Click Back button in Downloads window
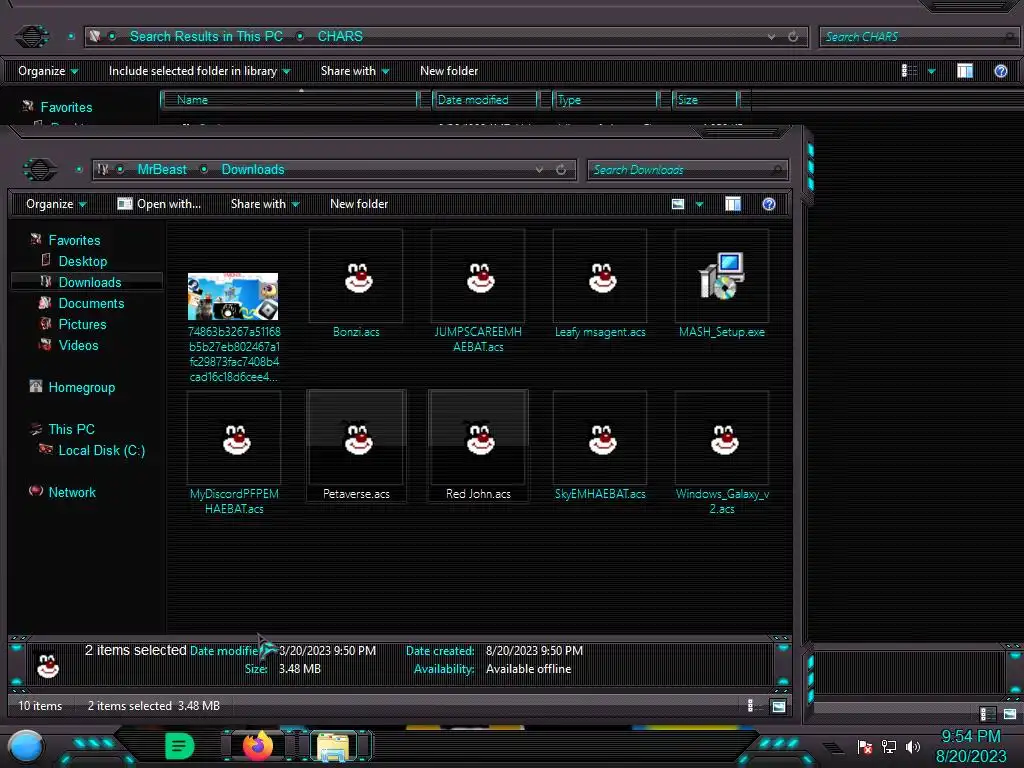The image size is (1024, 768). [x=40, y=170]
